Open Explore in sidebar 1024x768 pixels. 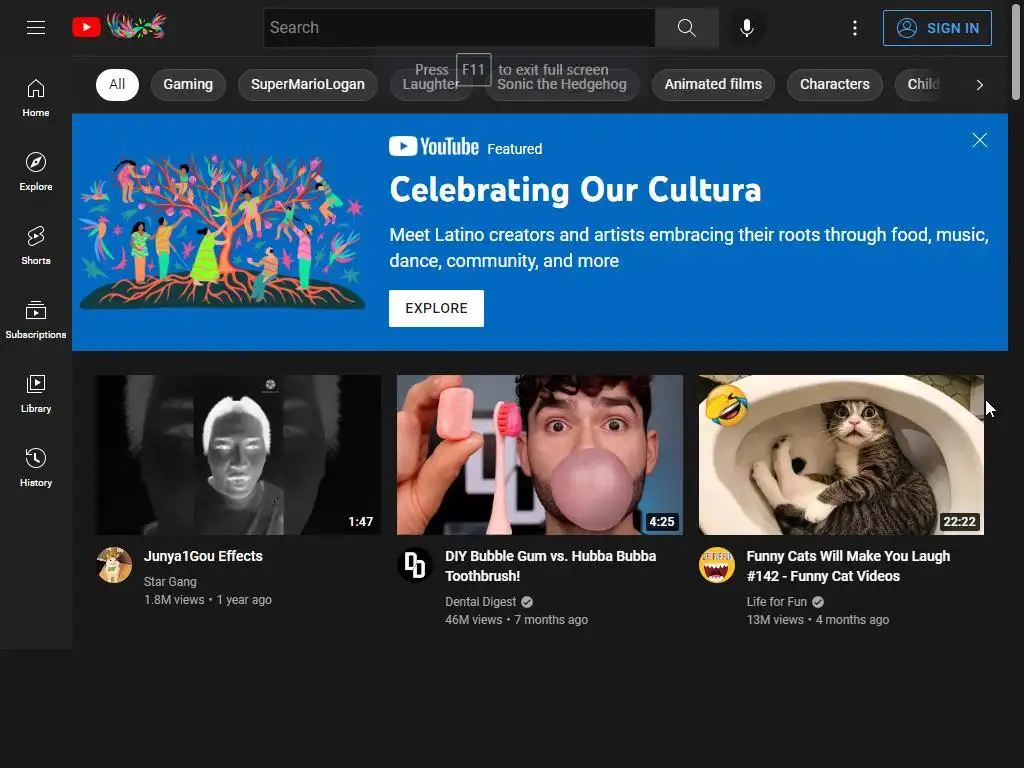coord(36,172)
